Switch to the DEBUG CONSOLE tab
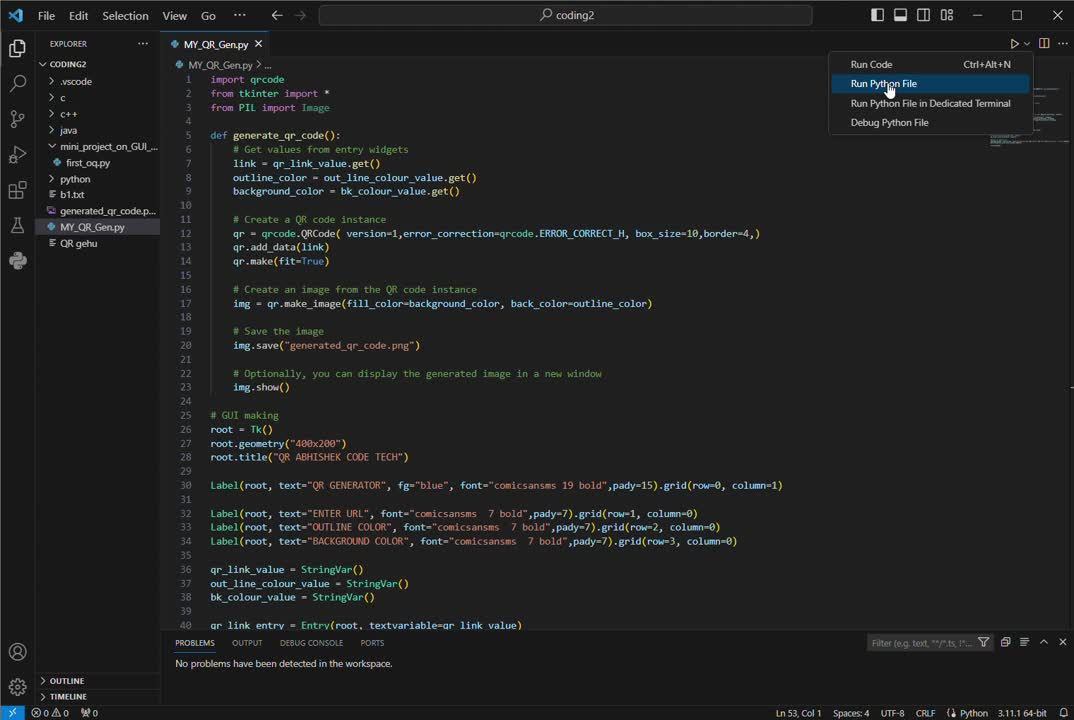This screenshot has width=1074, height=720. point(311,643)
